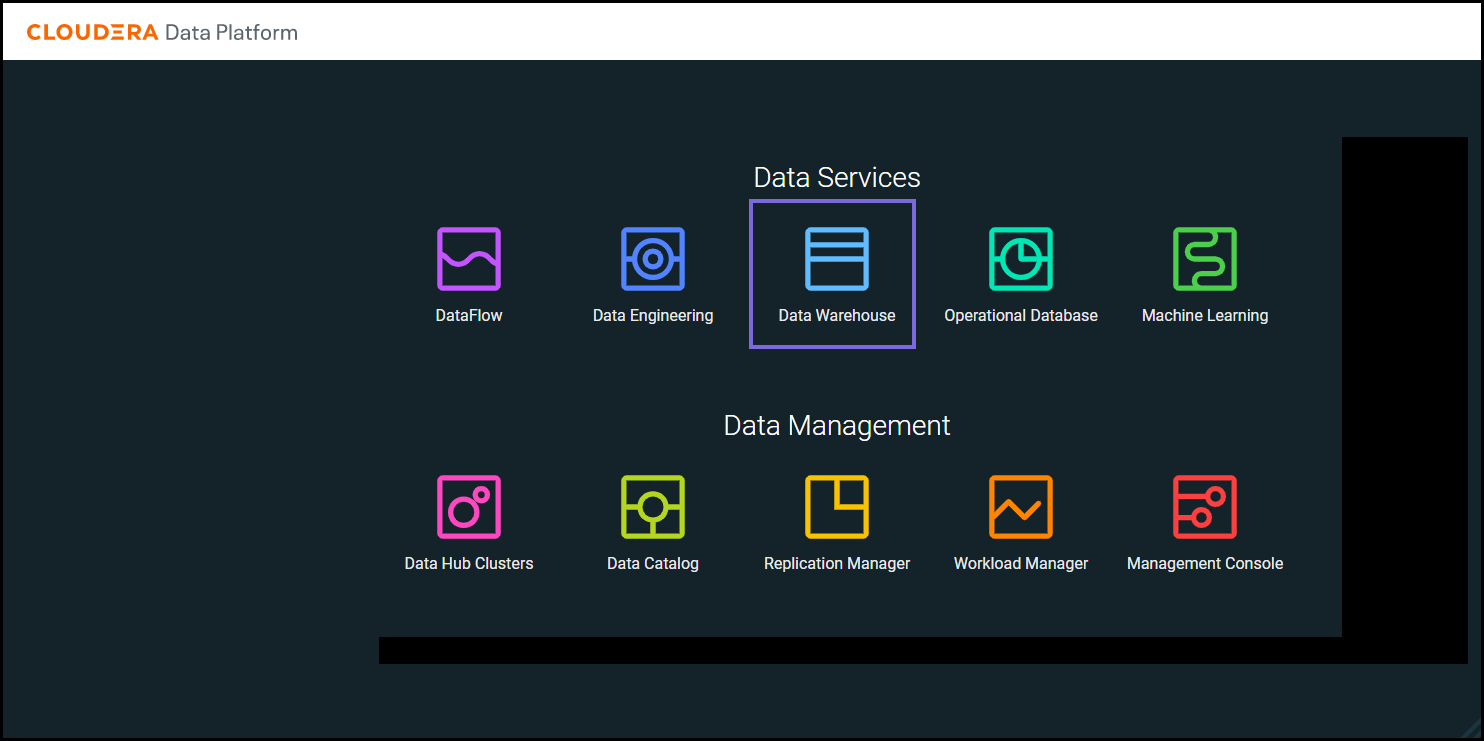Click the red Management Console icon
The image size is (1484, 741).
tap(1205, 507)
